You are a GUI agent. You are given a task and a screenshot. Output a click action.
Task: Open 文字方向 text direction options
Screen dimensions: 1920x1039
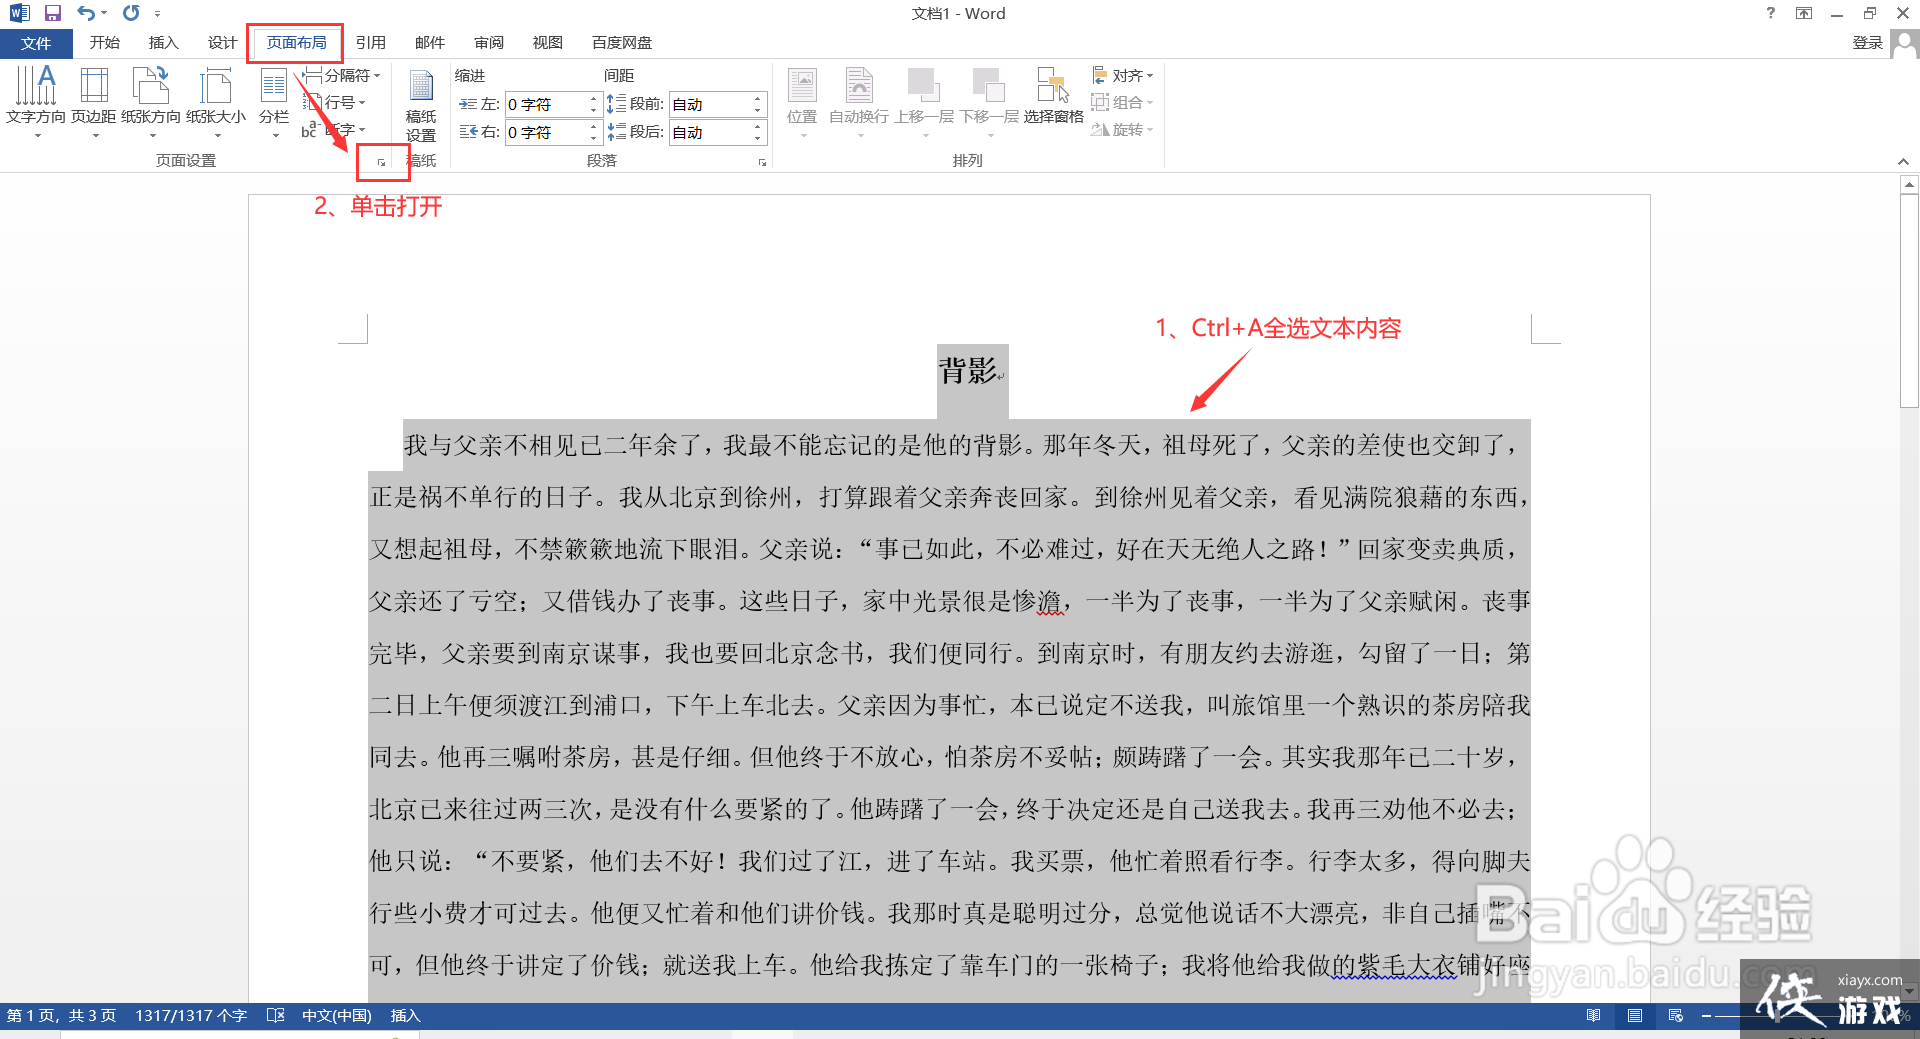click(x=36, y=102)
